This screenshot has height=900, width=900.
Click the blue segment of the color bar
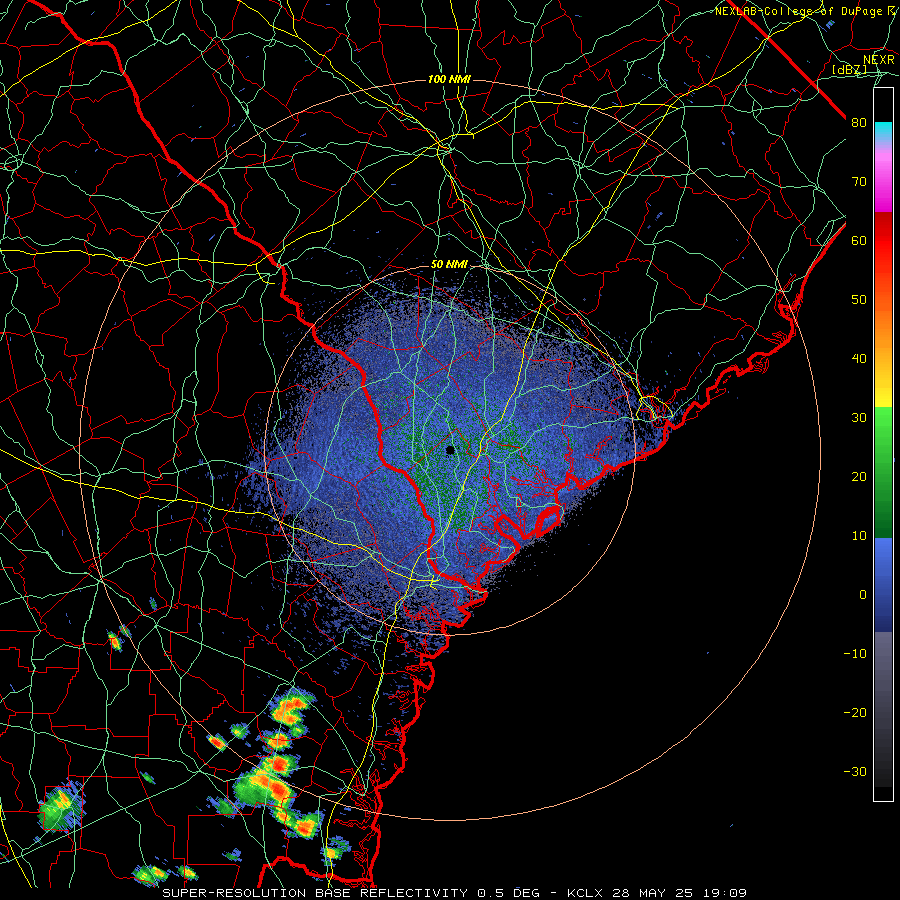(883, 585)
